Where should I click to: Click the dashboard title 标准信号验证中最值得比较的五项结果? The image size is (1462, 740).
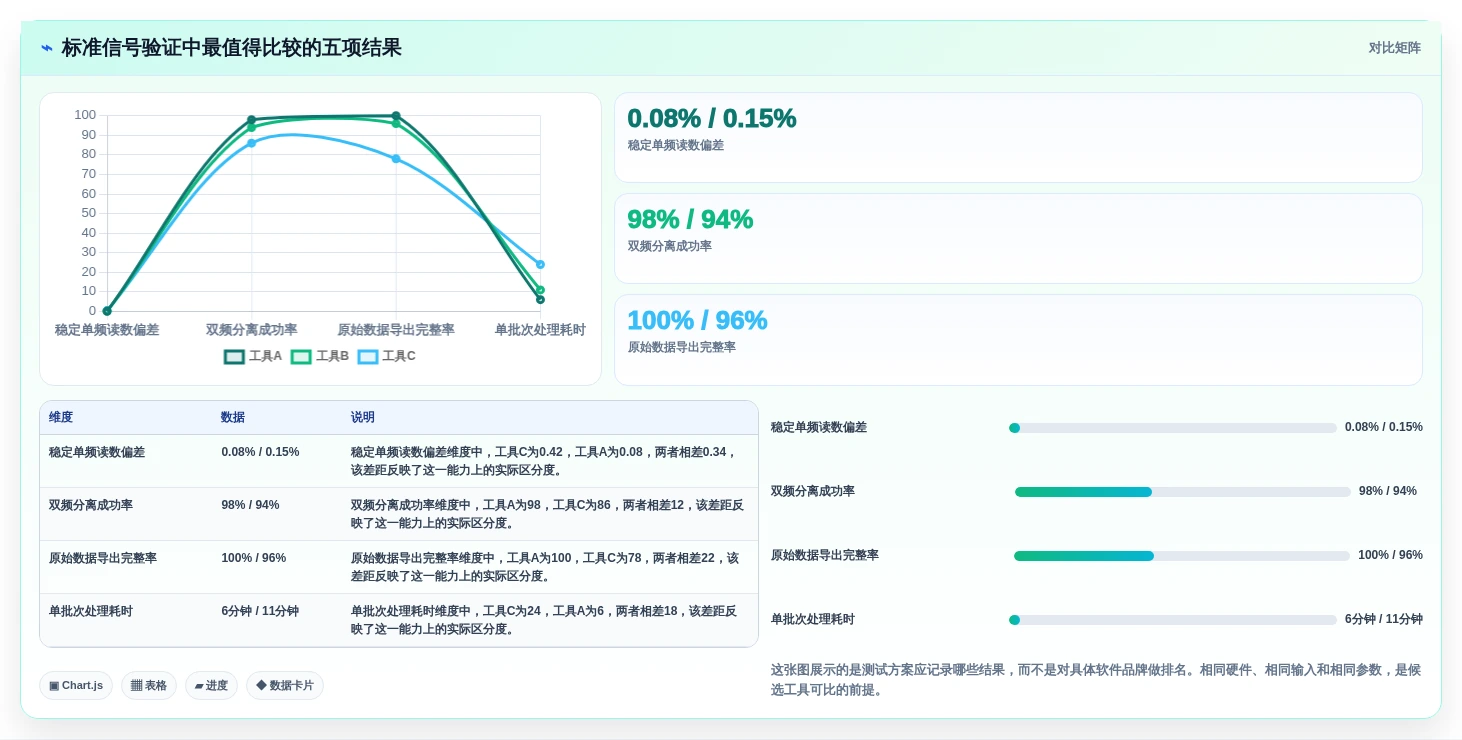232,48
